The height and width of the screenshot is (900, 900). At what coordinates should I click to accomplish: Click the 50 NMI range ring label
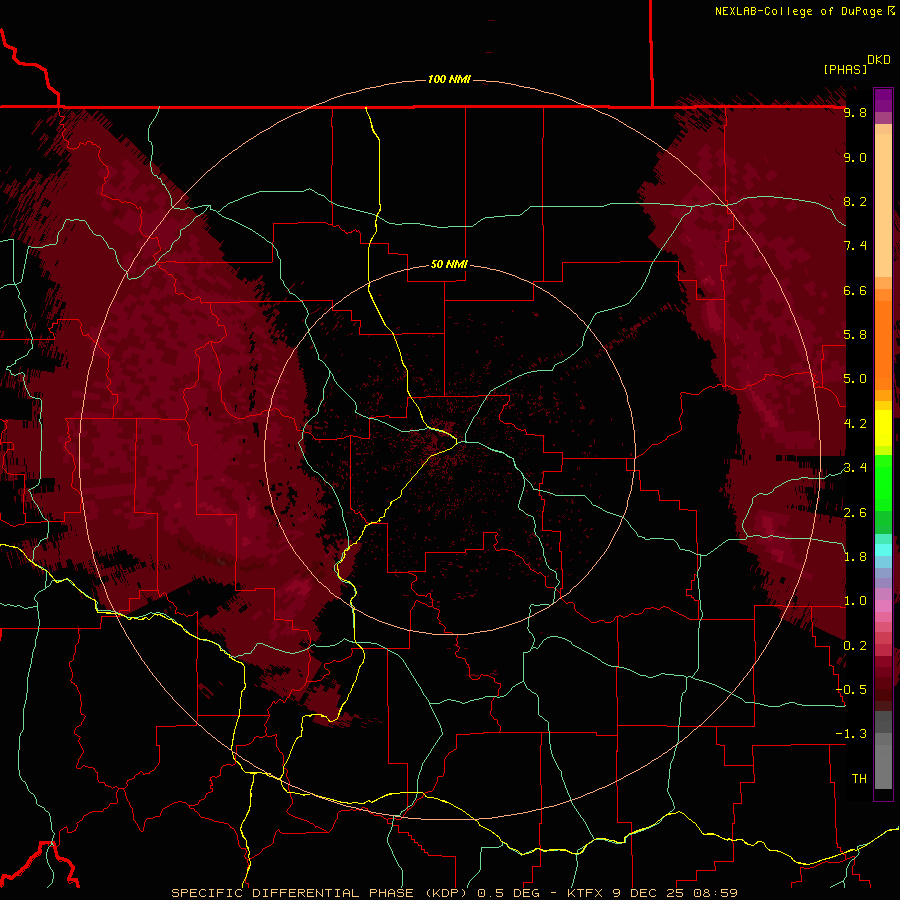pos(449,264)
